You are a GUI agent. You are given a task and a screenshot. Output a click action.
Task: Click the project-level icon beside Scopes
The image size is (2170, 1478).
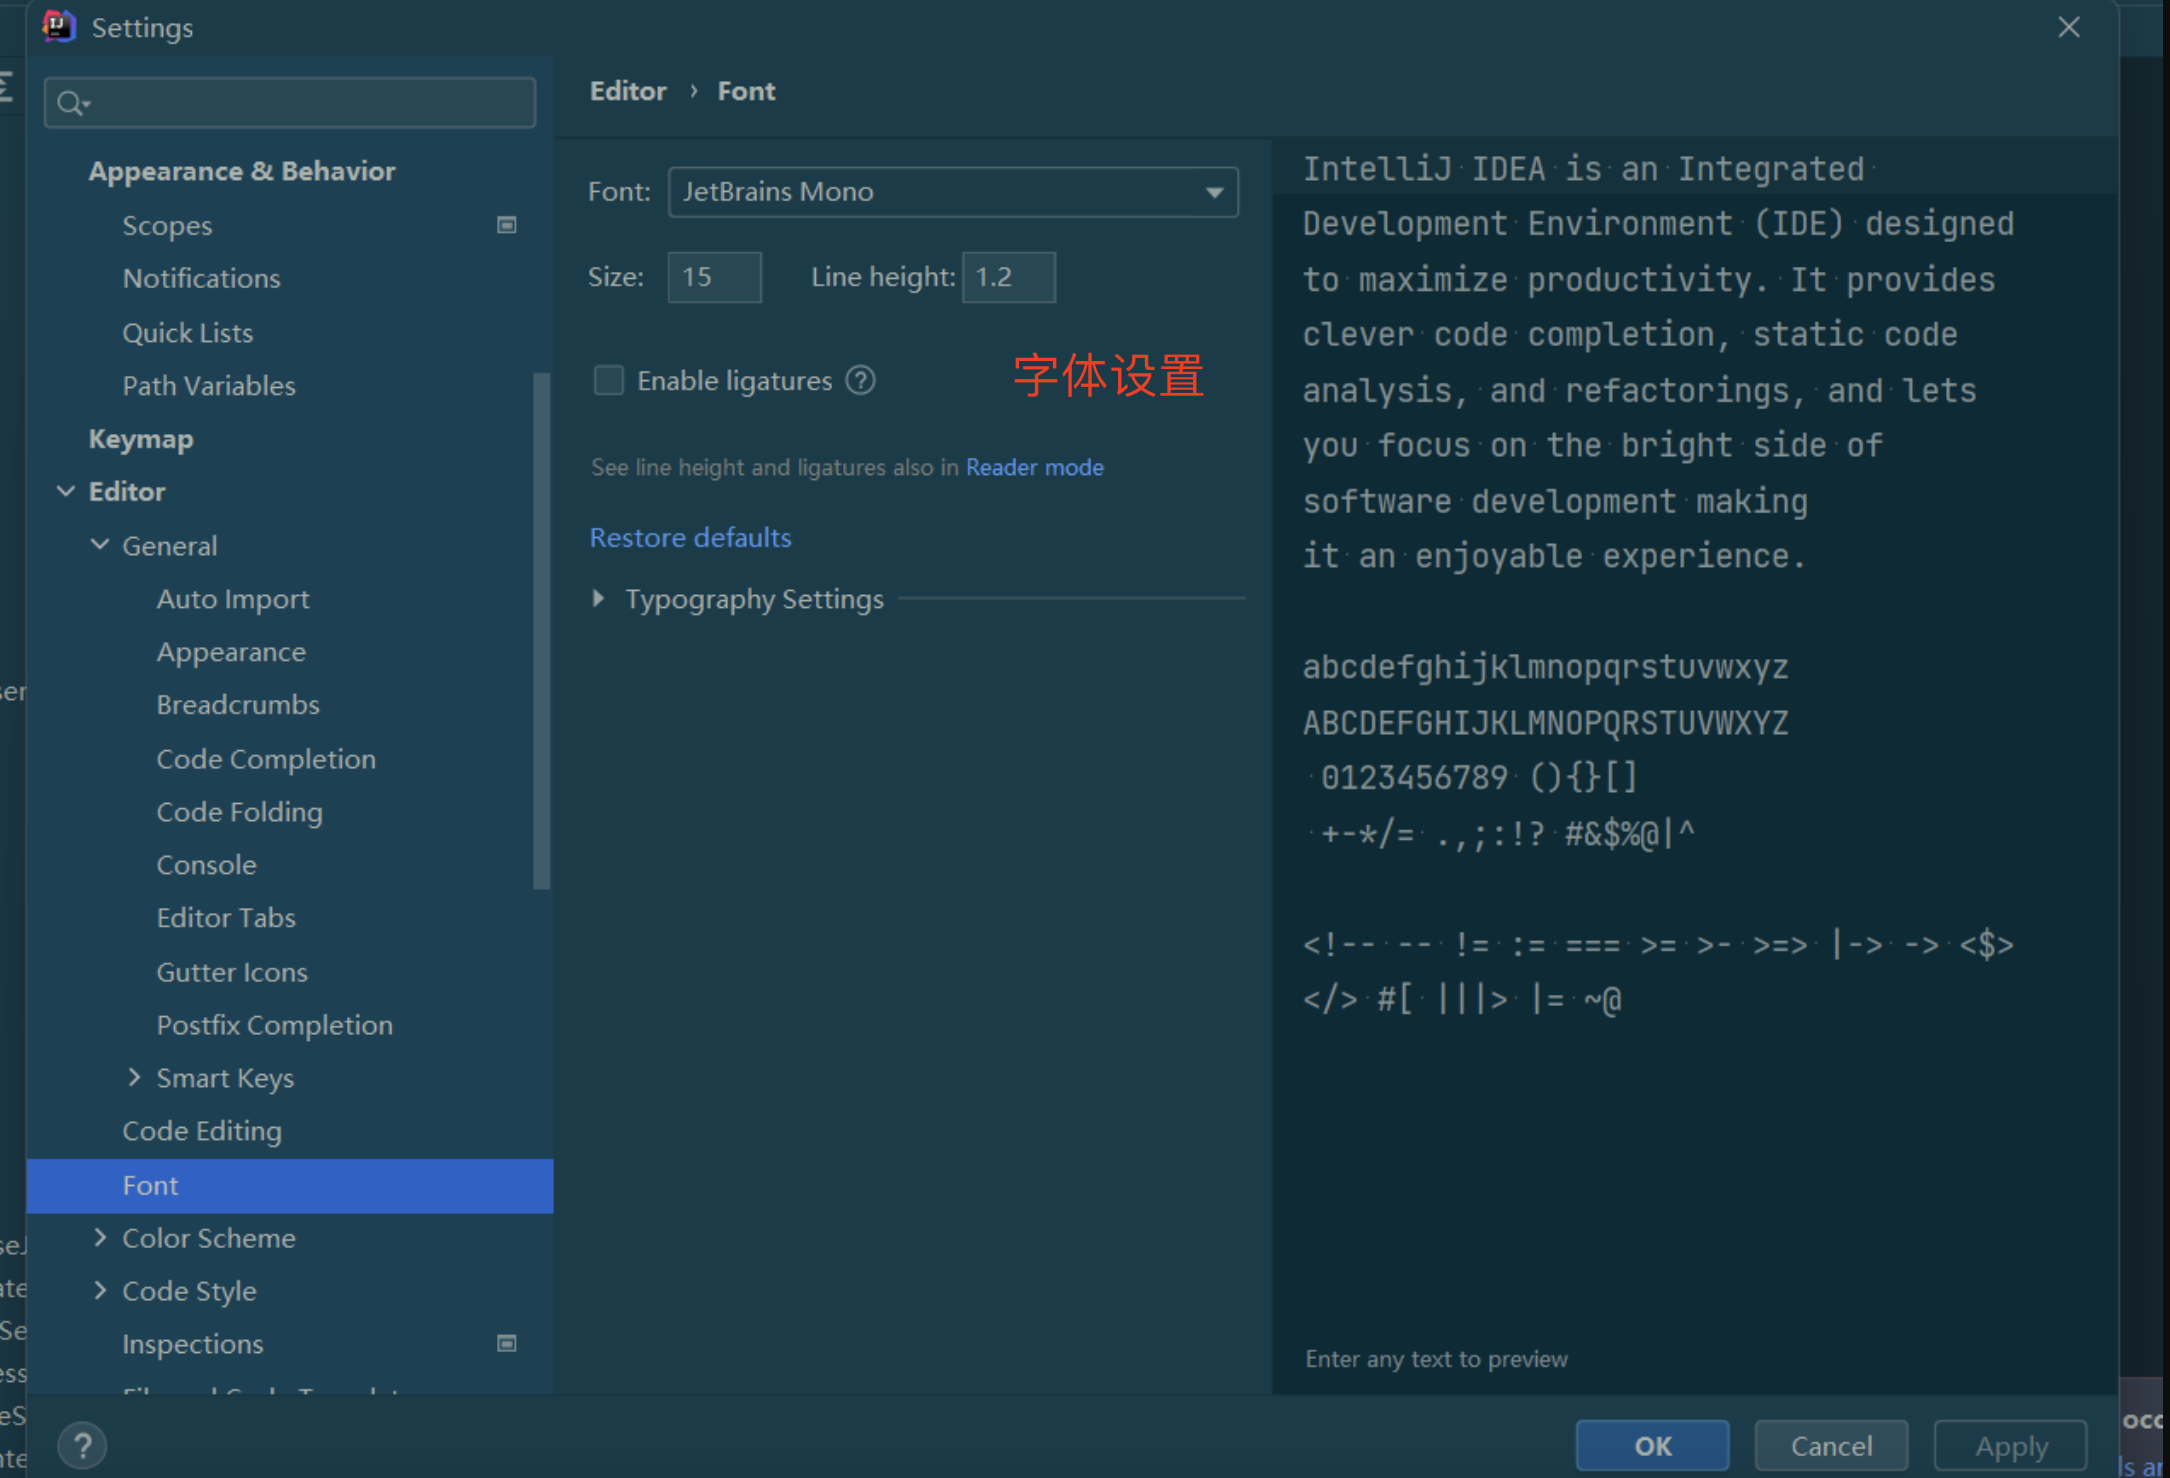(507, 225)
